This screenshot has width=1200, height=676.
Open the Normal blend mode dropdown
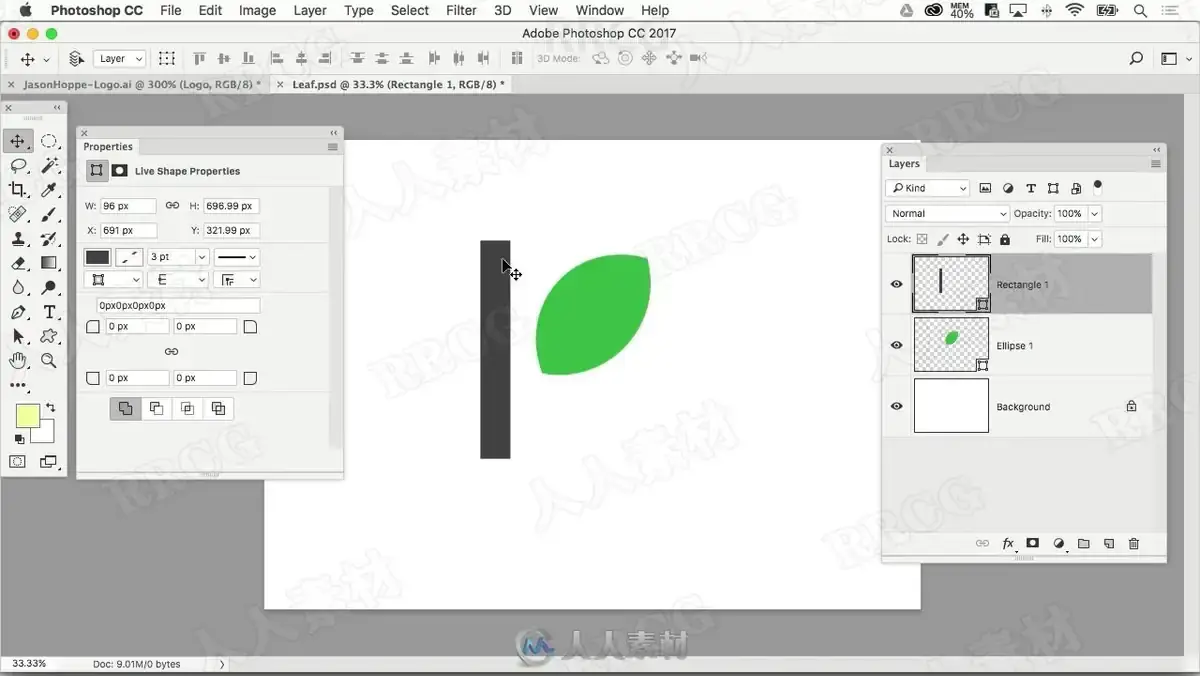(947, 213)
